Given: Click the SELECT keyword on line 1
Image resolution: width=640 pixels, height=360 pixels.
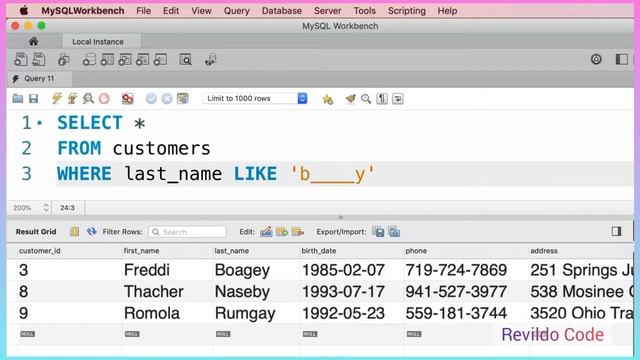Looking at the screenshot, I should [x=90, y=123].
